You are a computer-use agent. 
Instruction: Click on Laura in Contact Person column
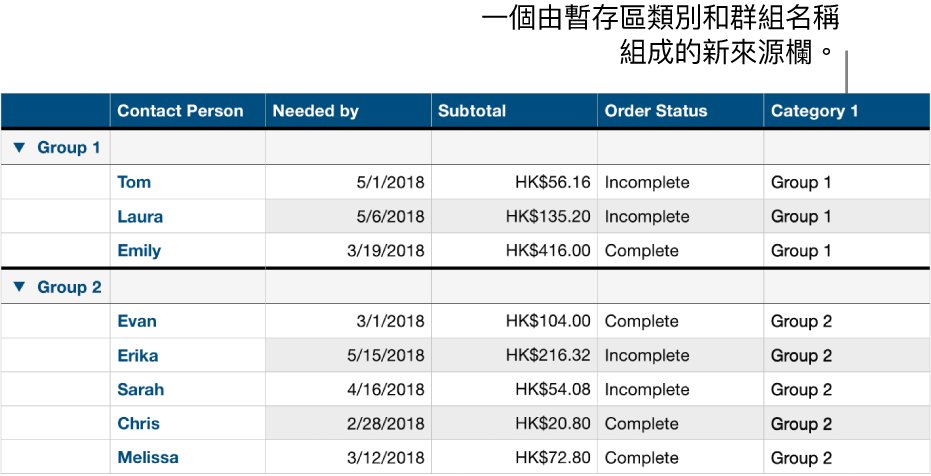coord(140,217)
